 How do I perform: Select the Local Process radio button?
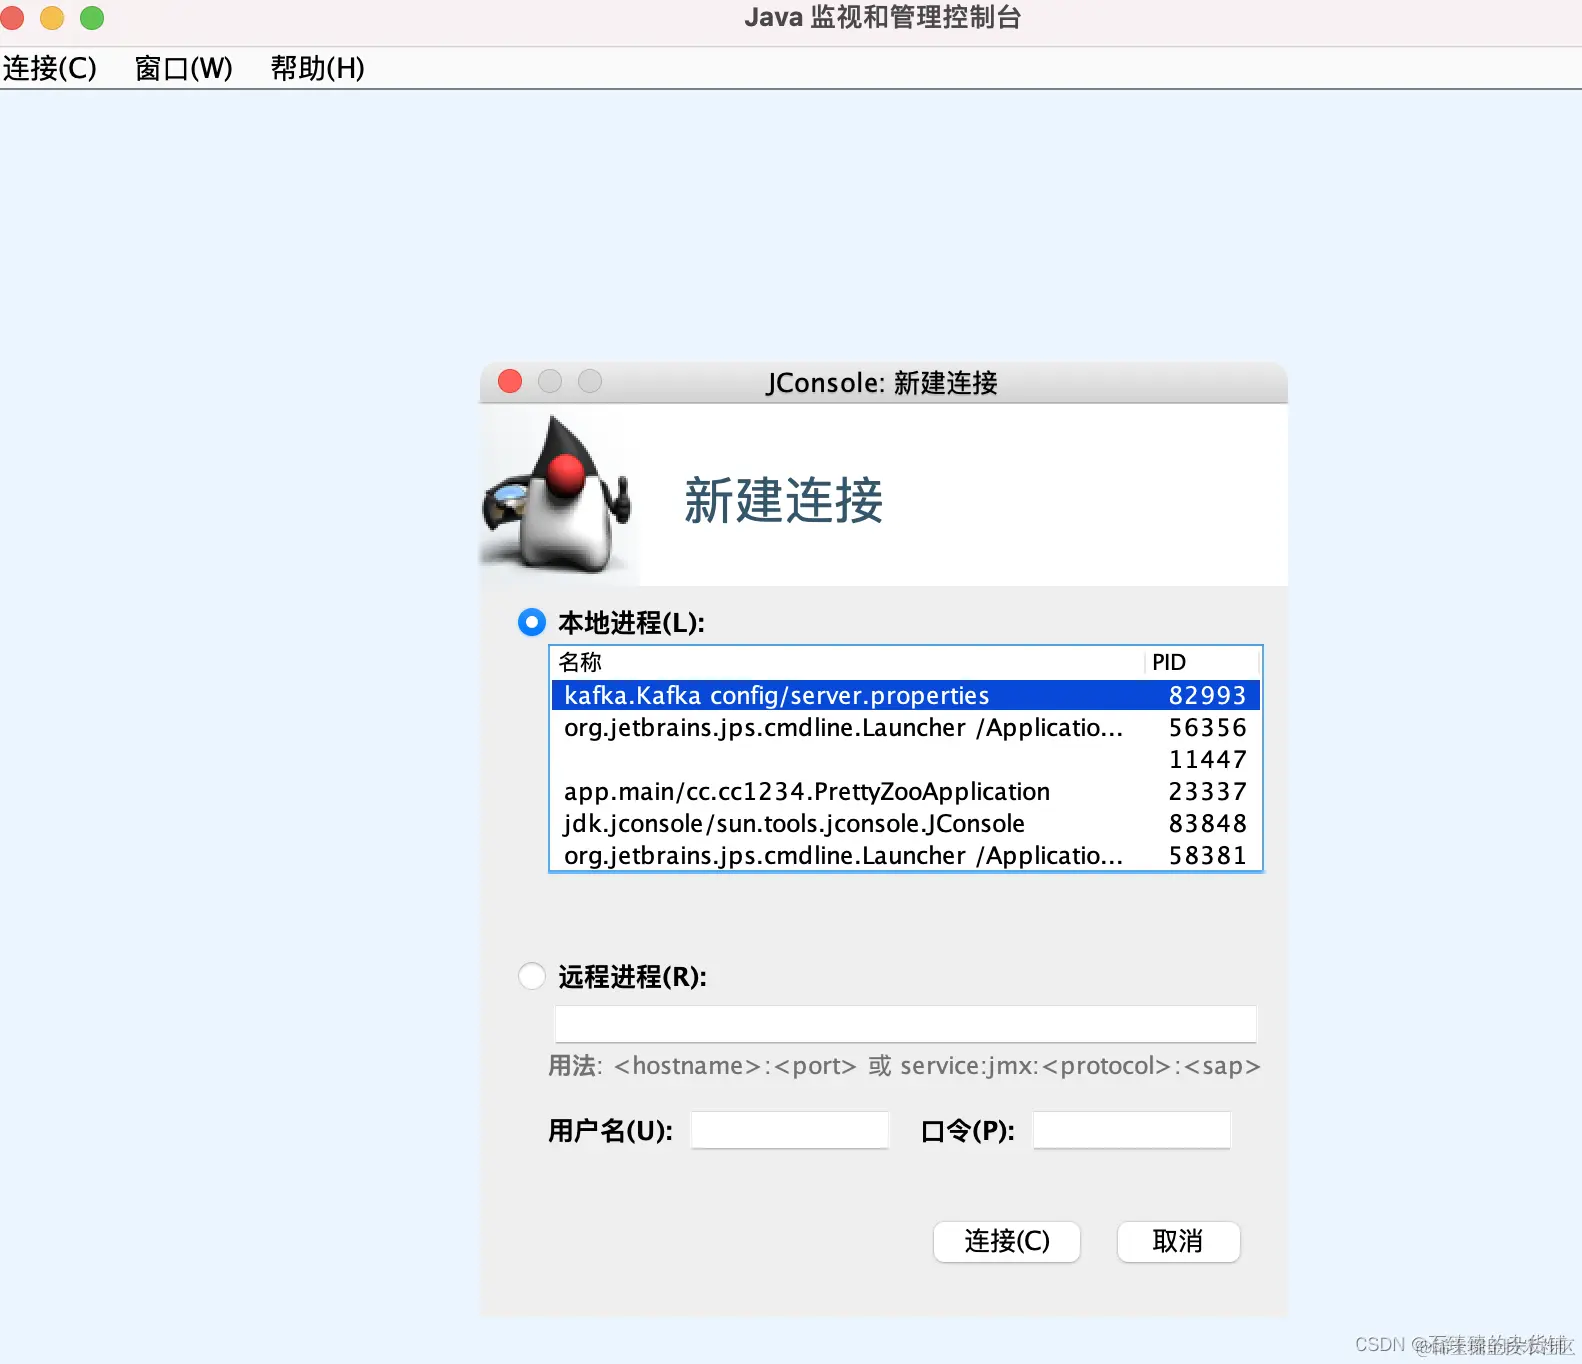click(531, 622)
